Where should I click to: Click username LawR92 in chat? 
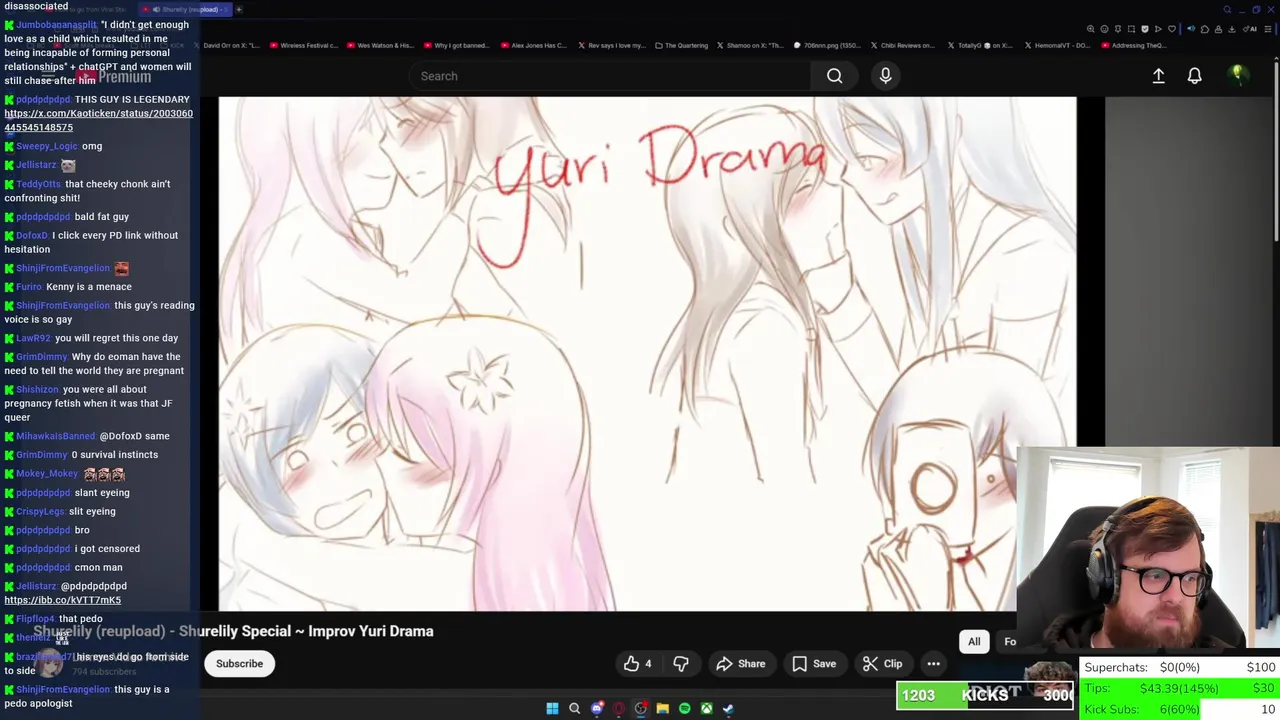[x=32, y=338]
